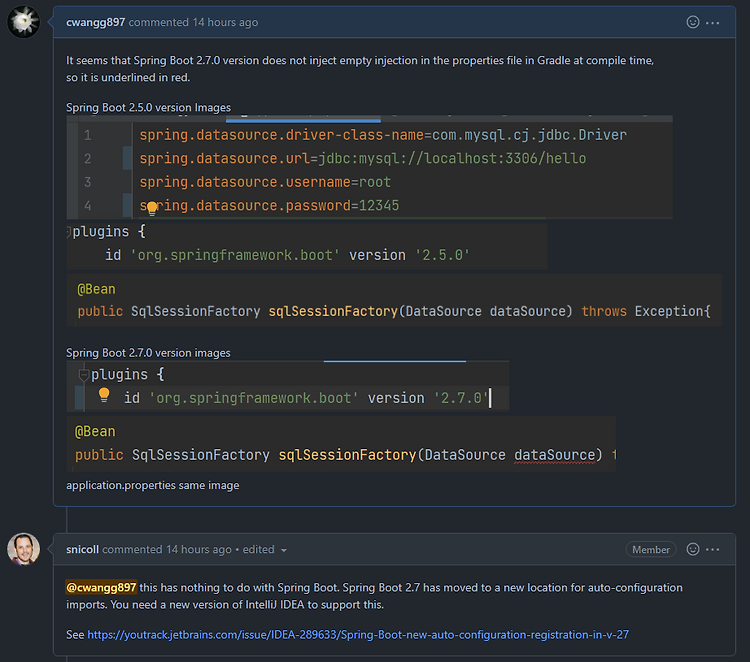Open the youtrack.jetbrains.com IDEA-289633 link
The image size is (750, 662).
click(x=358, y=635)
